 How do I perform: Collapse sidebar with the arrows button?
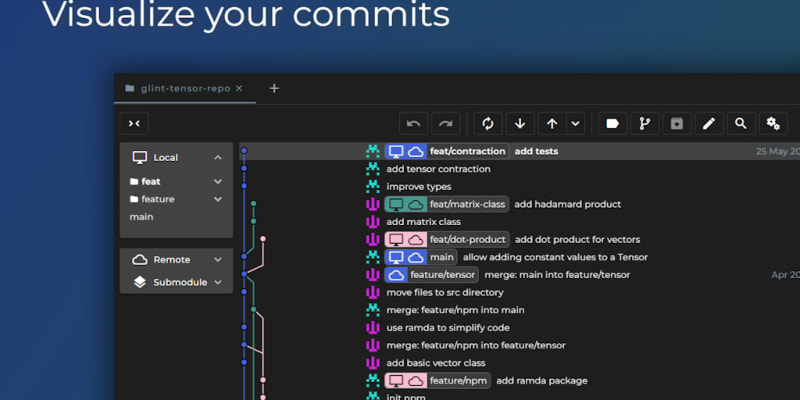pyautogui.click(x=134, y=123)
